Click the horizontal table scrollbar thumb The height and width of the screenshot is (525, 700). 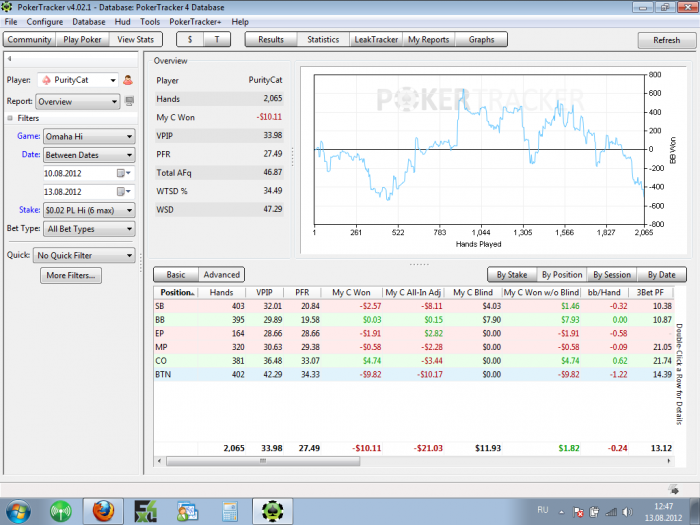coord(263,461)
